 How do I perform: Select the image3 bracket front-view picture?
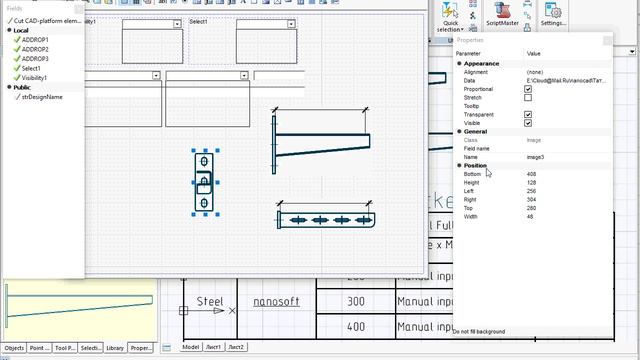click(204, 182)
